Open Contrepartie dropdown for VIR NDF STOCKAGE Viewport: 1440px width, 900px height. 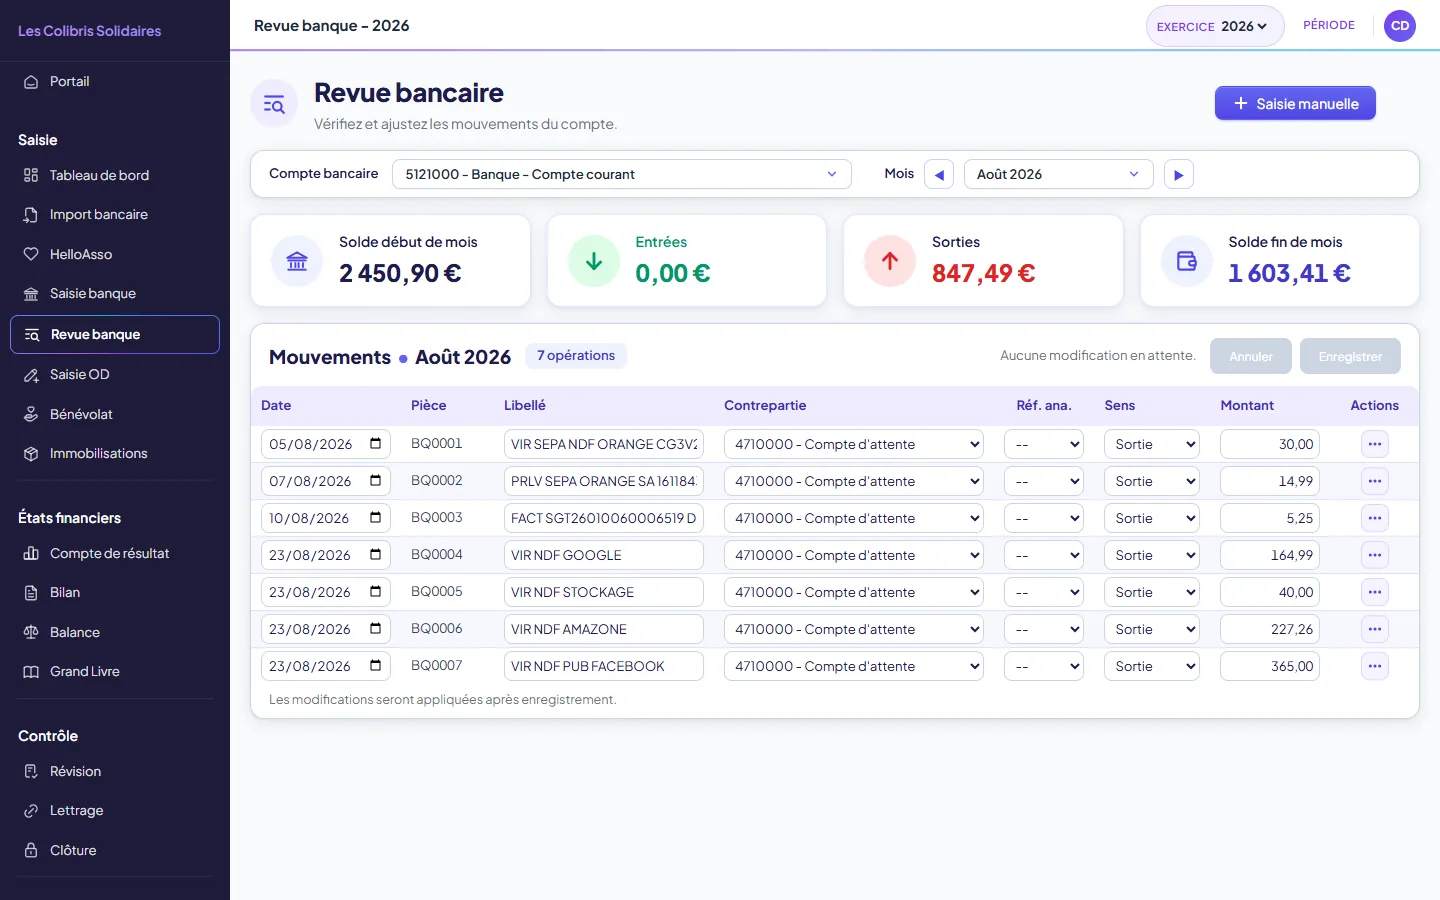(x=854, y=592)
